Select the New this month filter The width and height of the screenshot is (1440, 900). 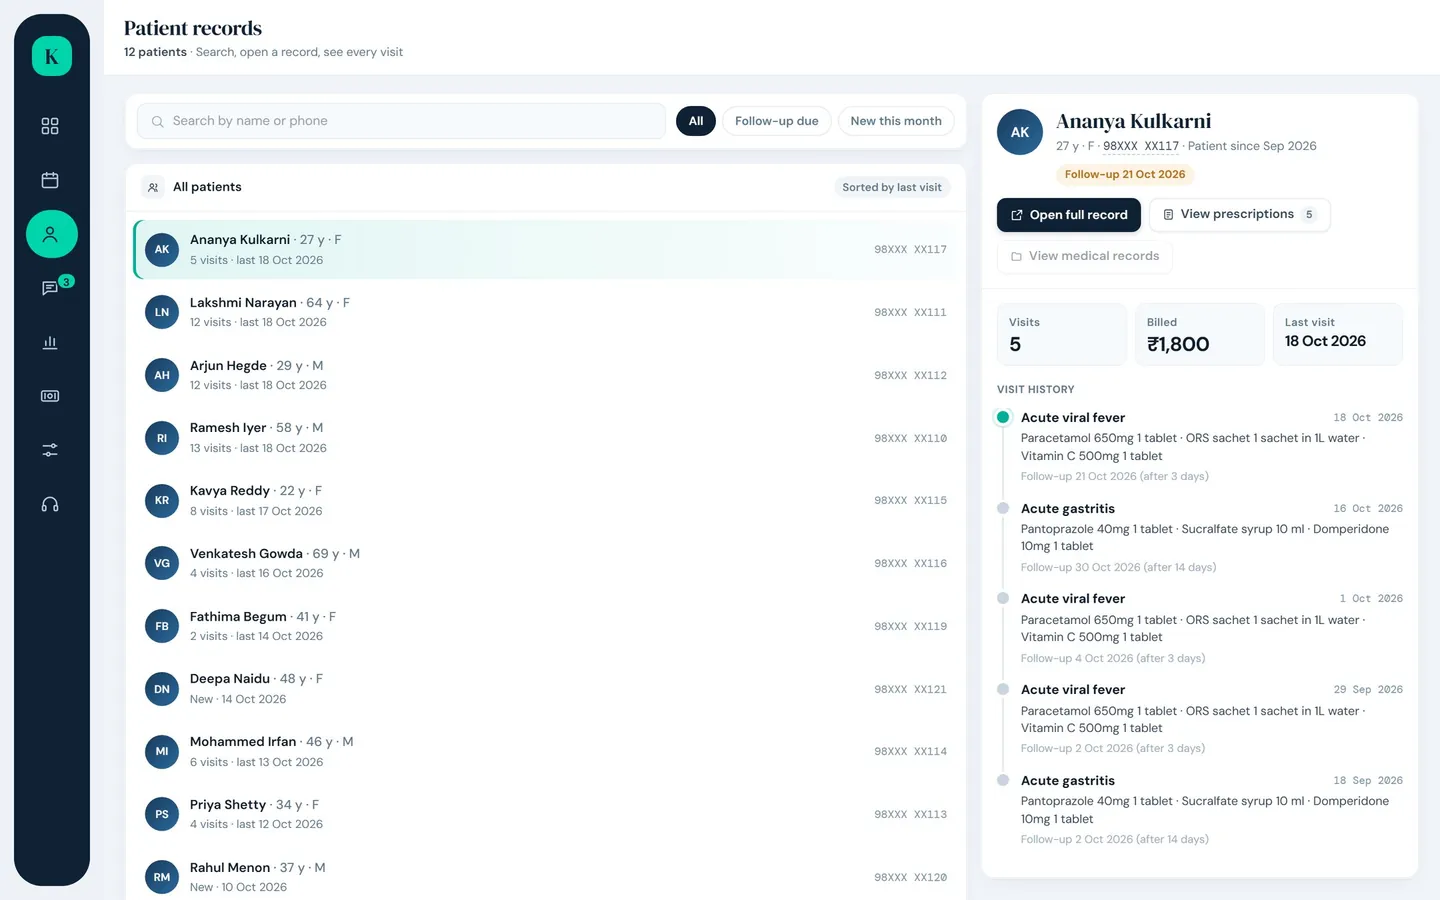point(896,121)
